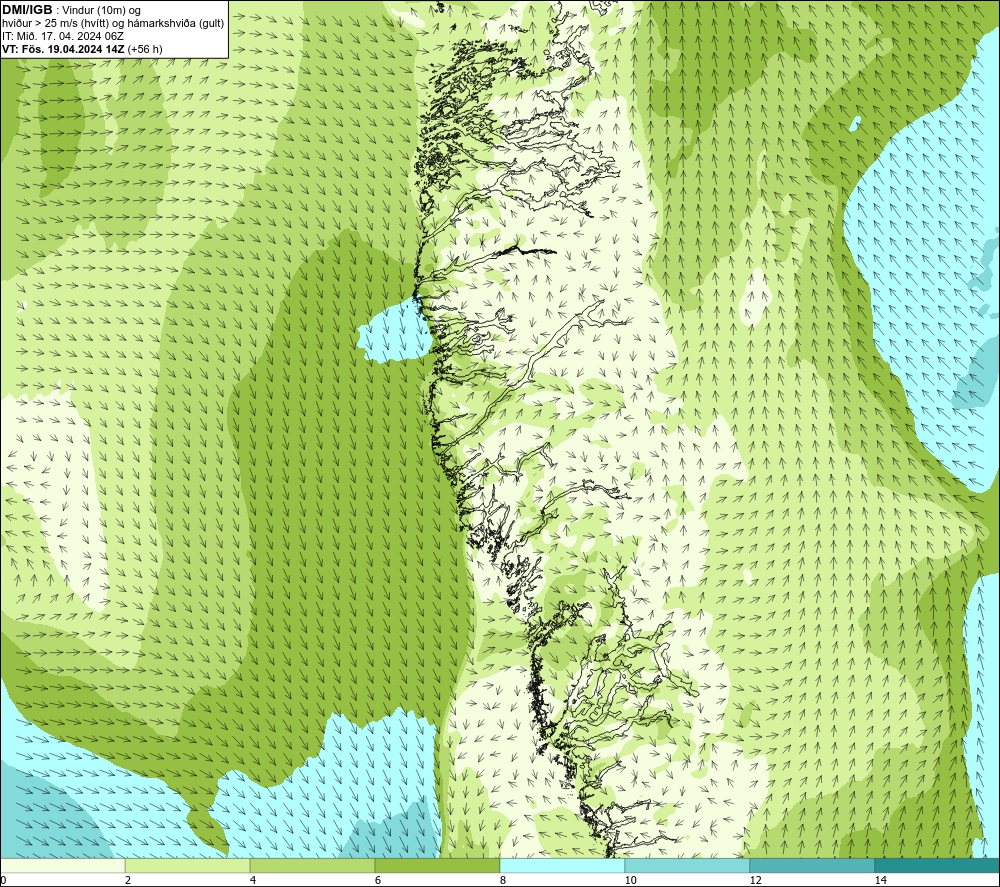Screen dimensions: 1000x887
Task: Select the 'IT: Mið. 17. 04. 2024 06Z' line
Action: tap(63, 36)
